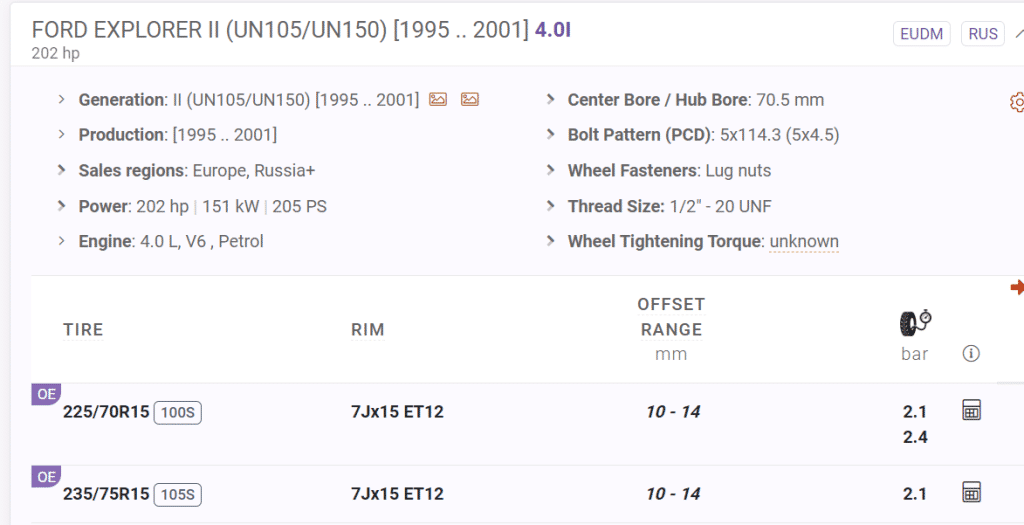Click the 4.0i engine title link
1024x525 pixels.
(x=553, y=29)
